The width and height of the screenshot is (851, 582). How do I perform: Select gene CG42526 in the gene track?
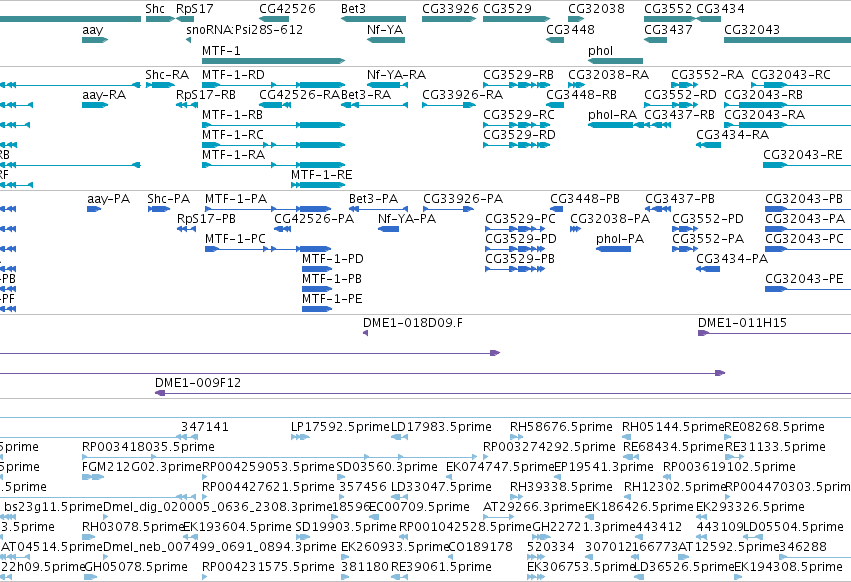click(x=274, y=19)
